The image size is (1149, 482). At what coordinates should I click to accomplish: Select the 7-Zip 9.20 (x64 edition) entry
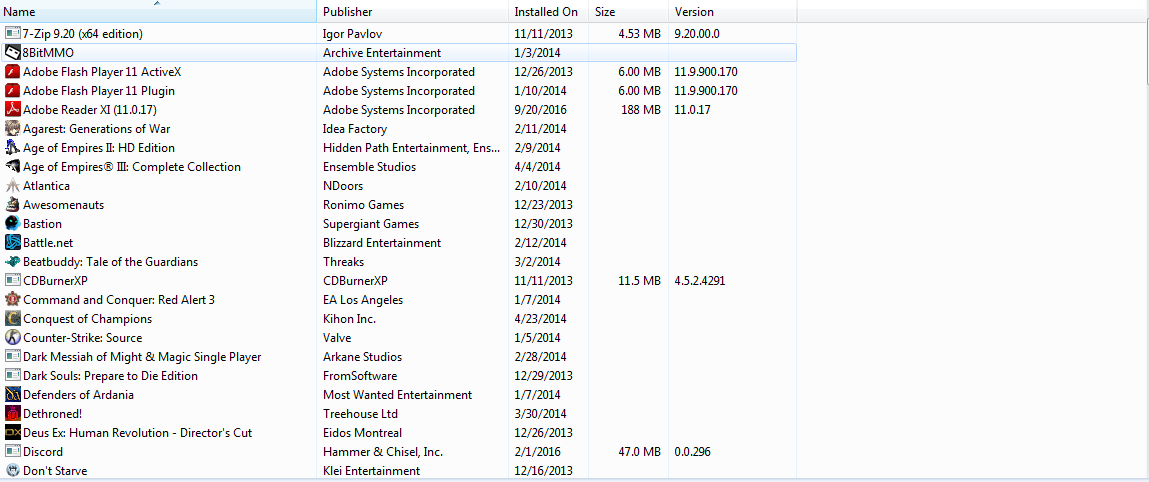point(83,34)
